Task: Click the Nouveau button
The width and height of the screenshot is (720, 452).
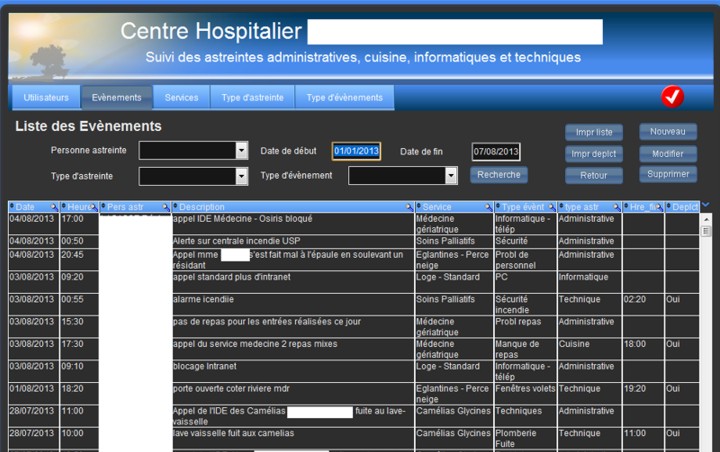Action: point(667,132)
